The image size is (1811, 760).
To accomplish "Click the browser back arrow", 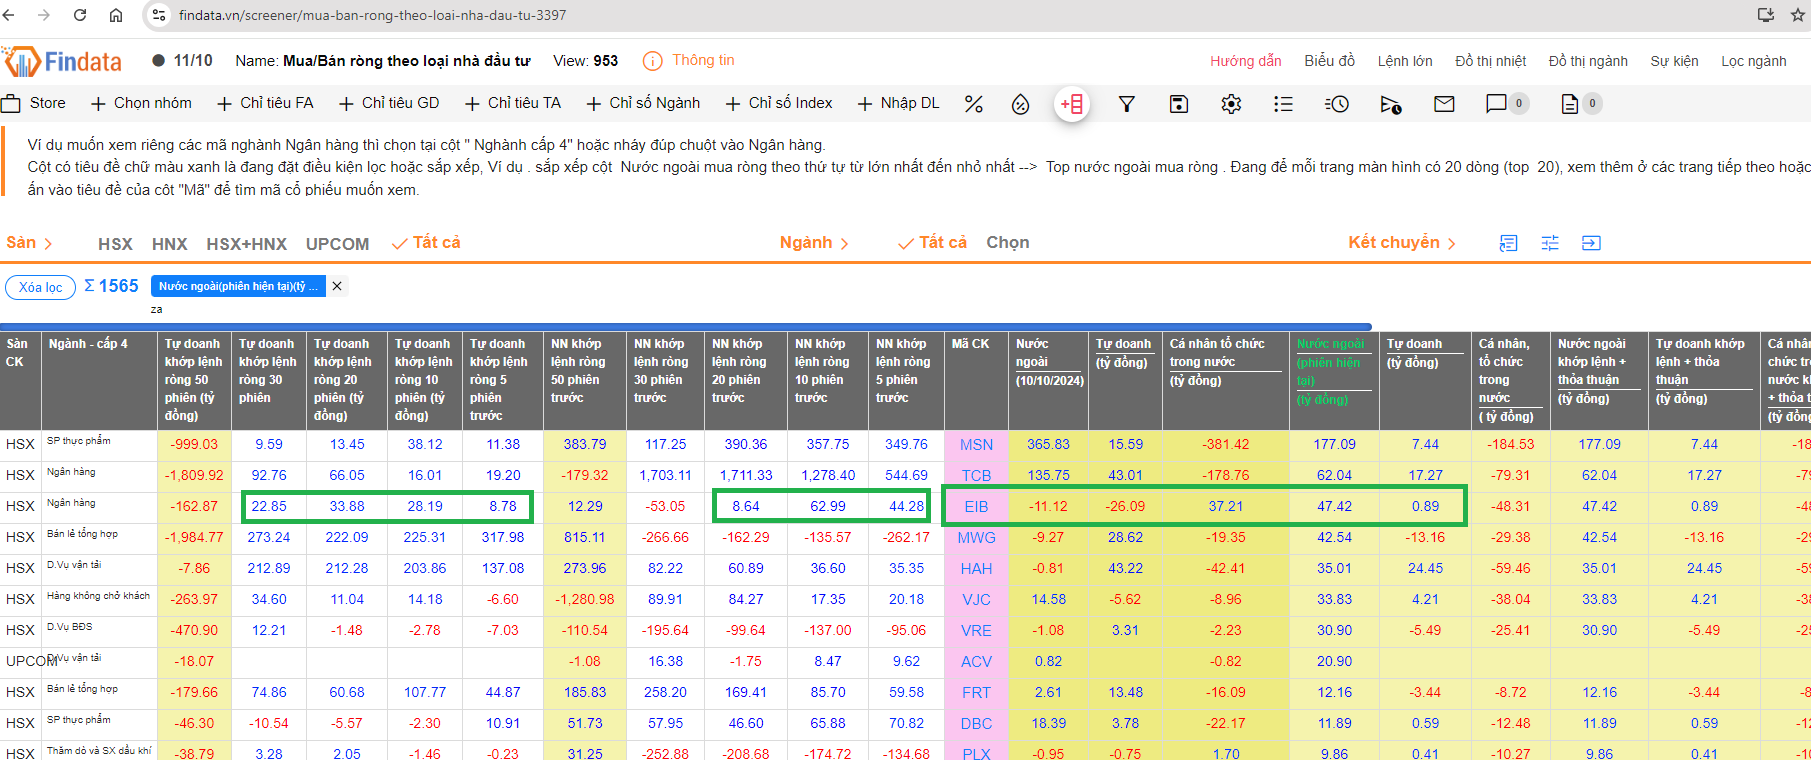I will click(9, 15).
